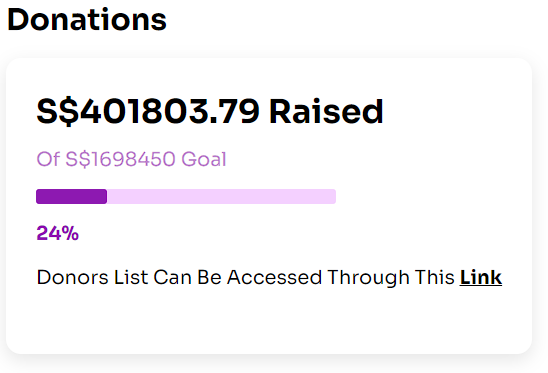
Task: Open the donors list Link
Action: (481, 278)
